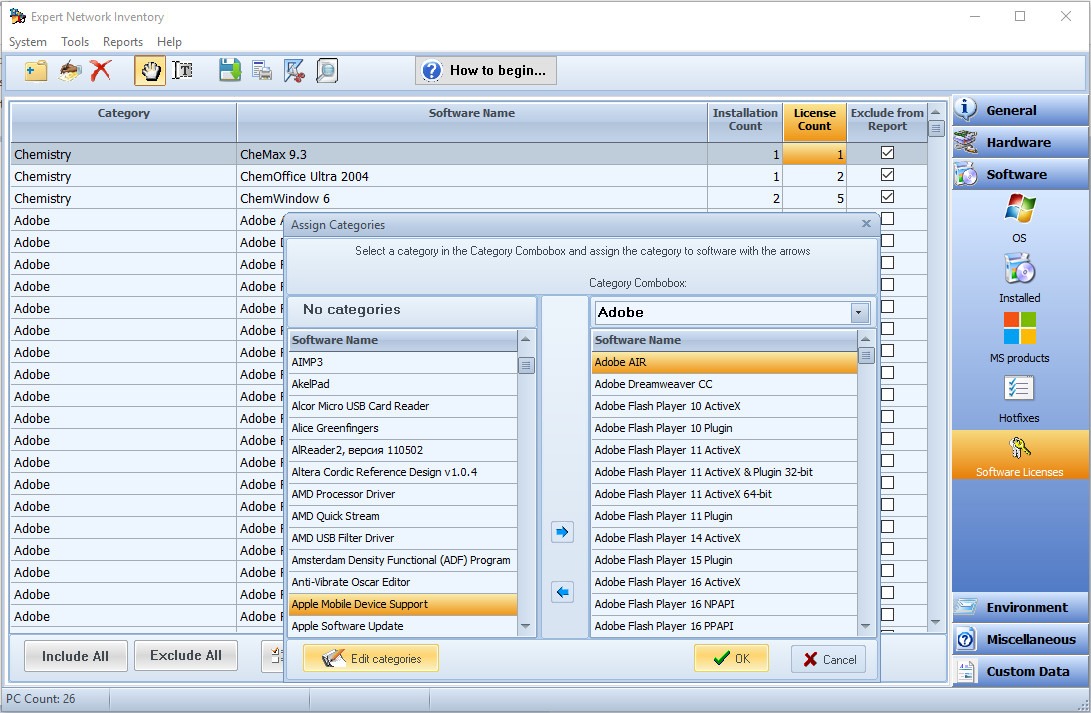Expand the Miscellaneous sidebar section
1091x713 pixels.
(x=1019, y=639)
